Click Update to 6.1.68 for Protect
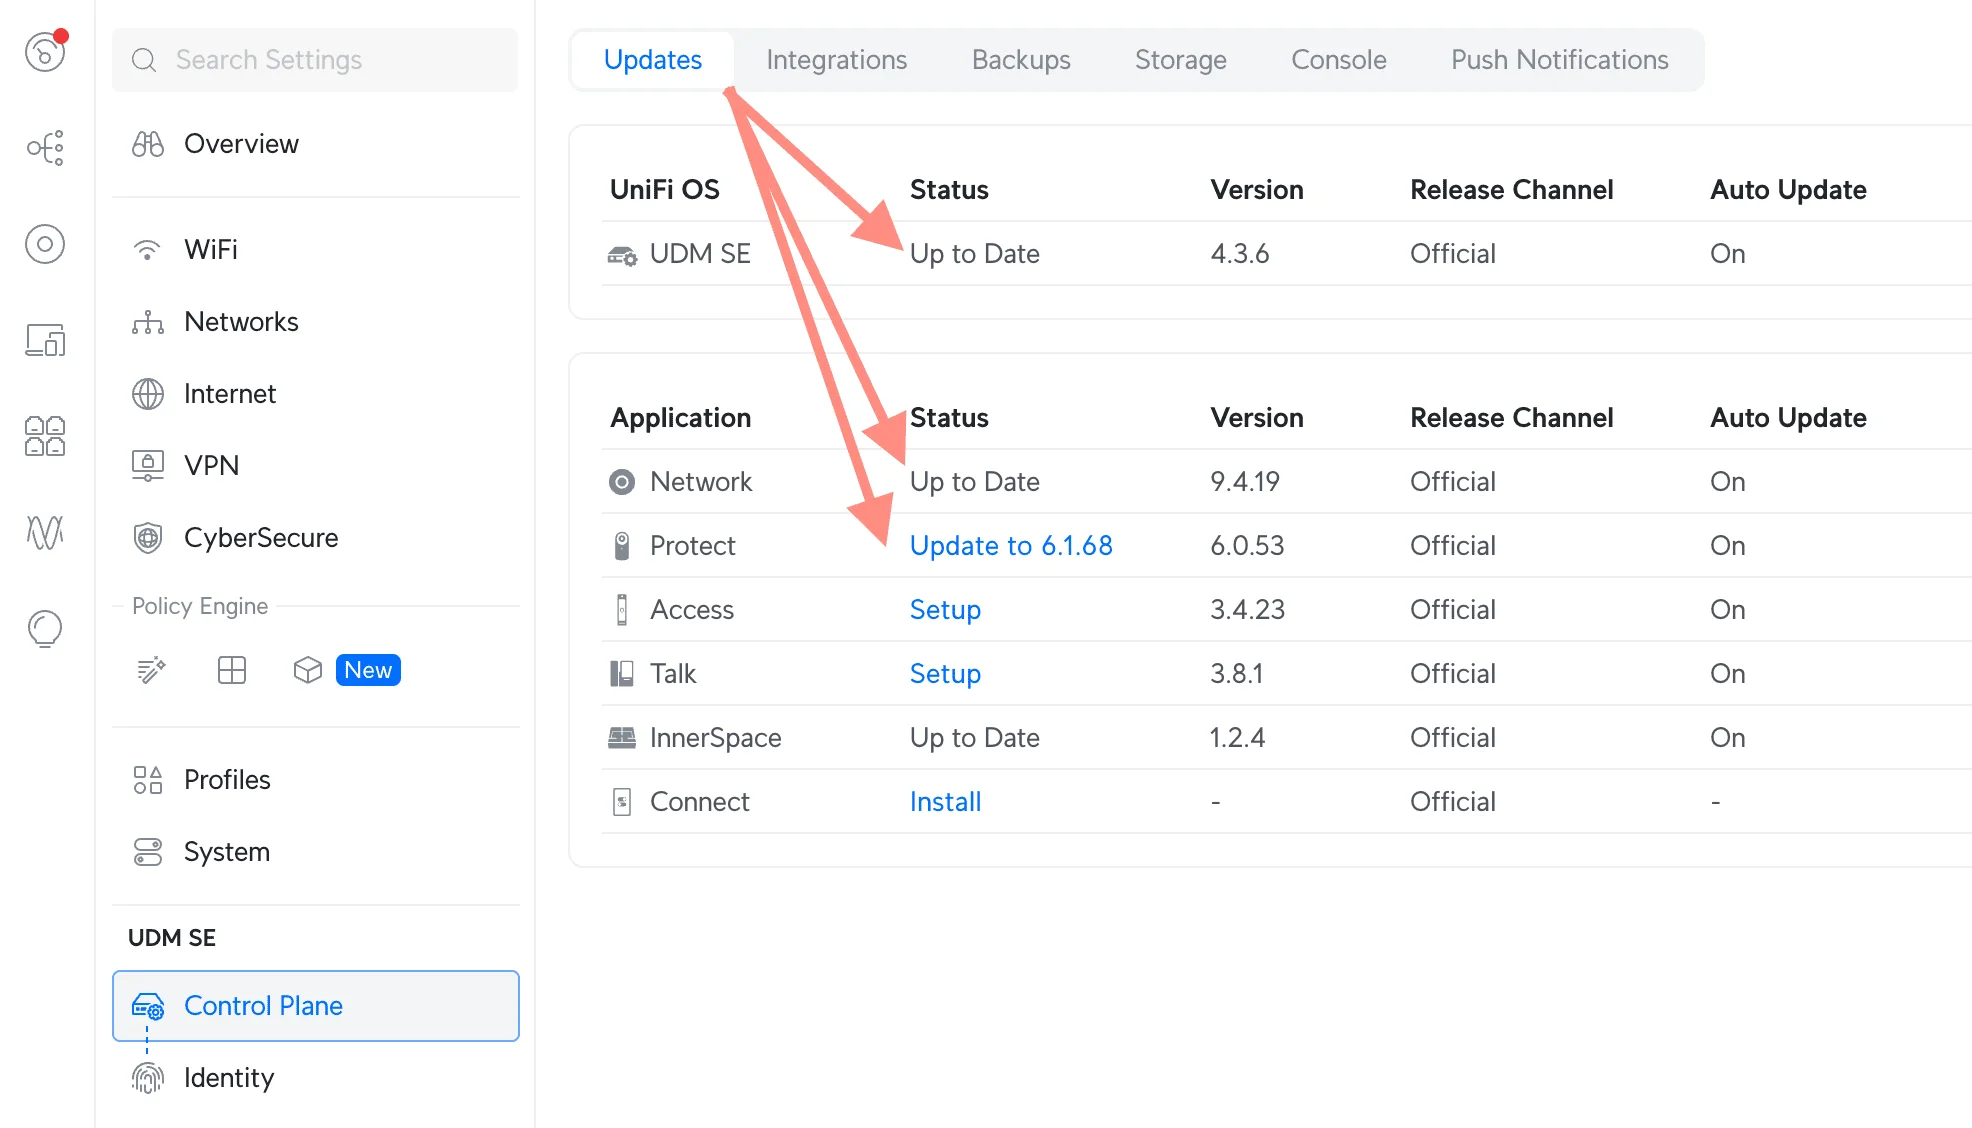Viewport: 1972px width, 1128px height. [1011, 545]
